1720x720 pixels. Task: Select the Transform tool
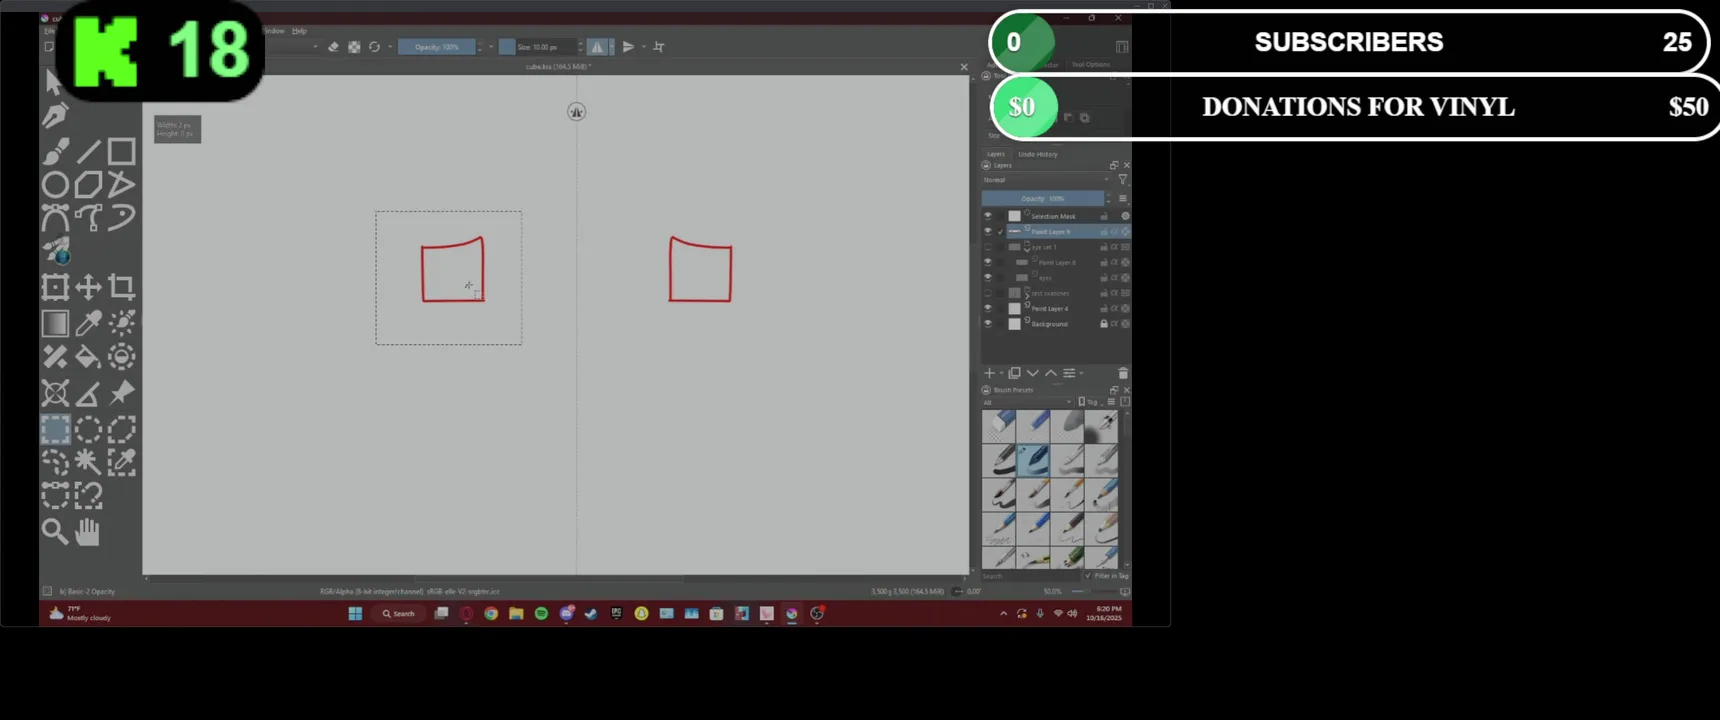(x=55, y=288)
